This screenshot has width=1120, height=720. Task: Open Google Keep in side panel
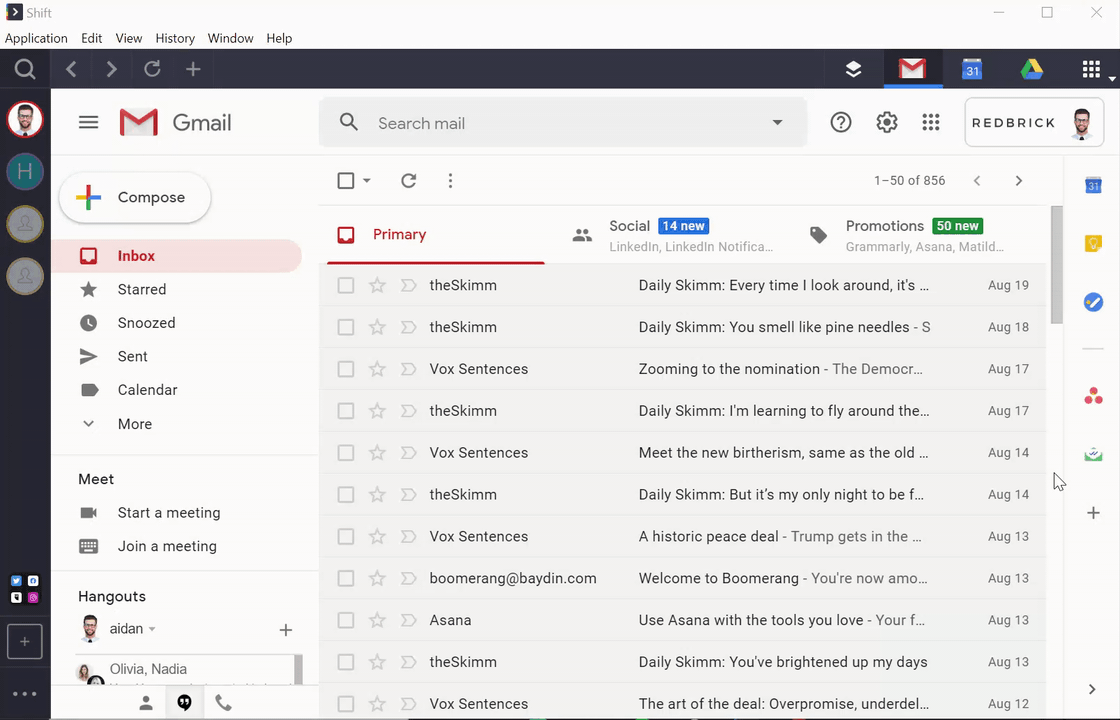(x=1093, y=244)
